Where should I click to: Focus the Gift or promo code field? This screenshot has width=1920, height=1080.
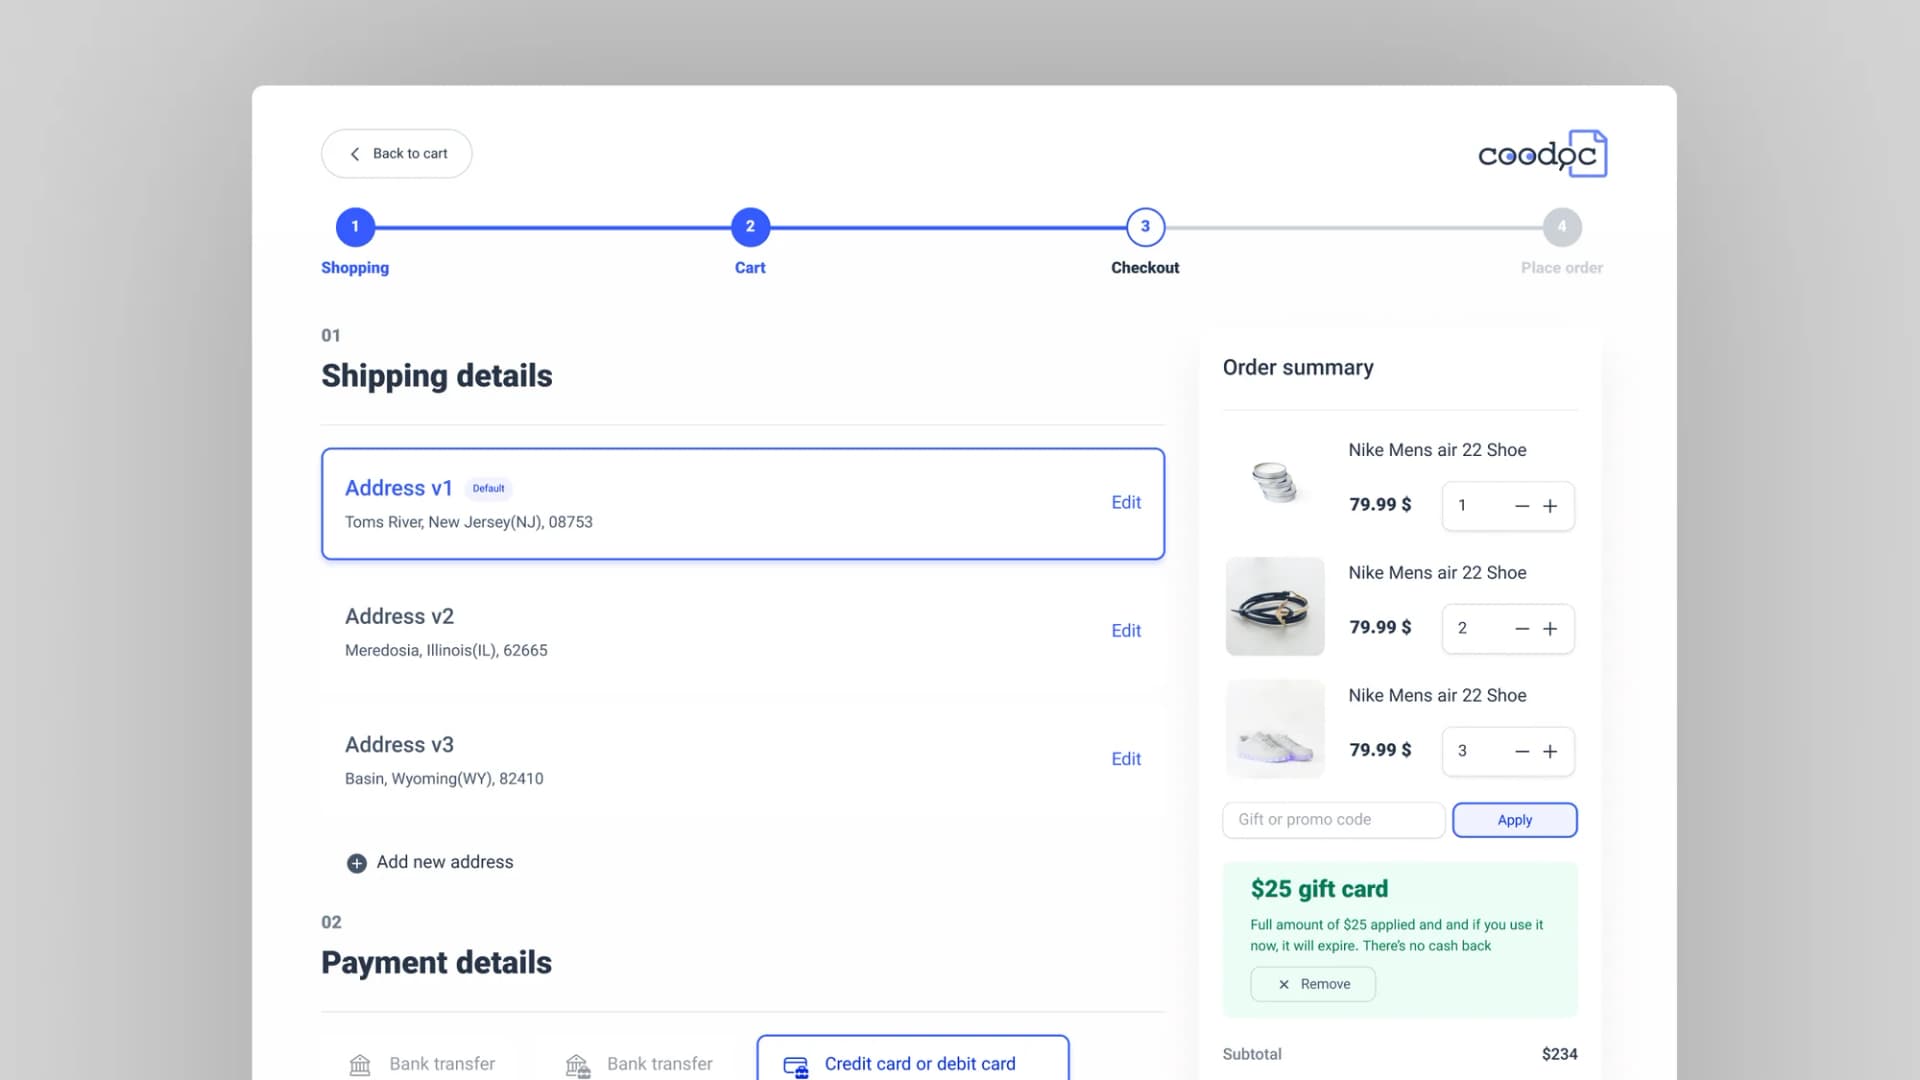pos(1333,820)
